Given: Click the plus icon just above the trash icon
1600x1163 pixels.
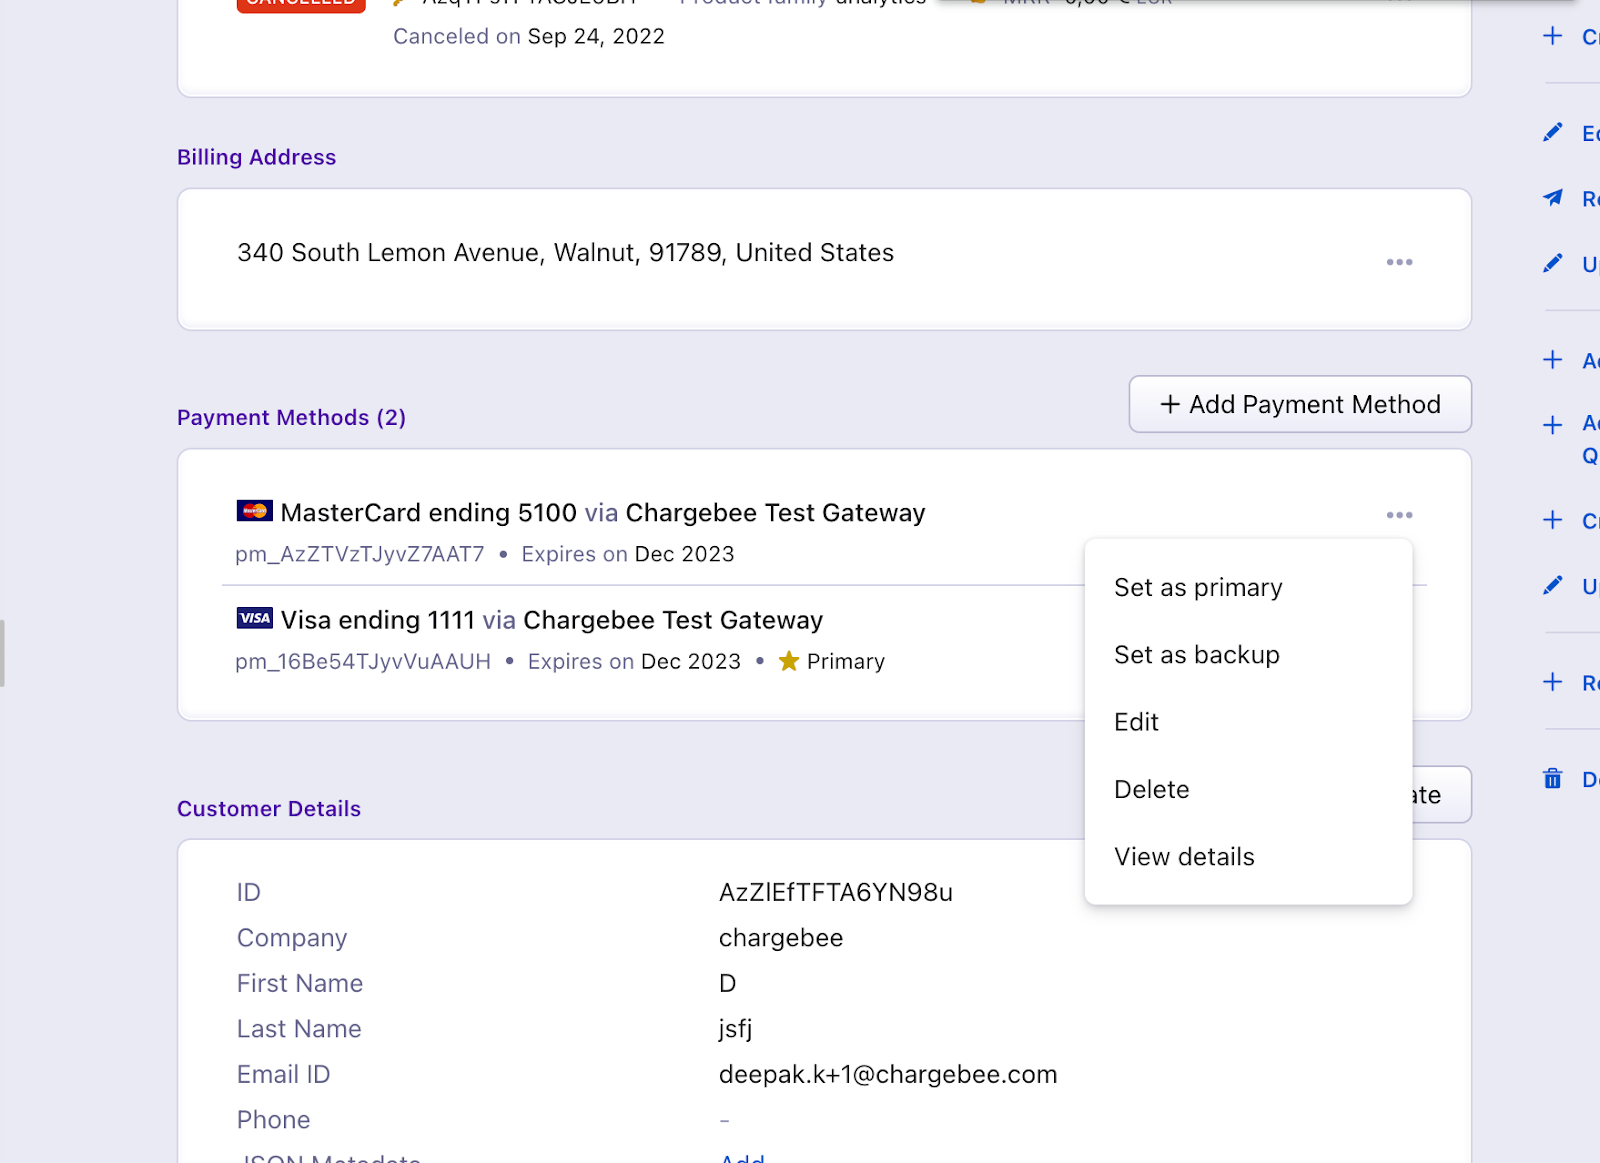Looking at the screenshot, I should pos(1552,682).
